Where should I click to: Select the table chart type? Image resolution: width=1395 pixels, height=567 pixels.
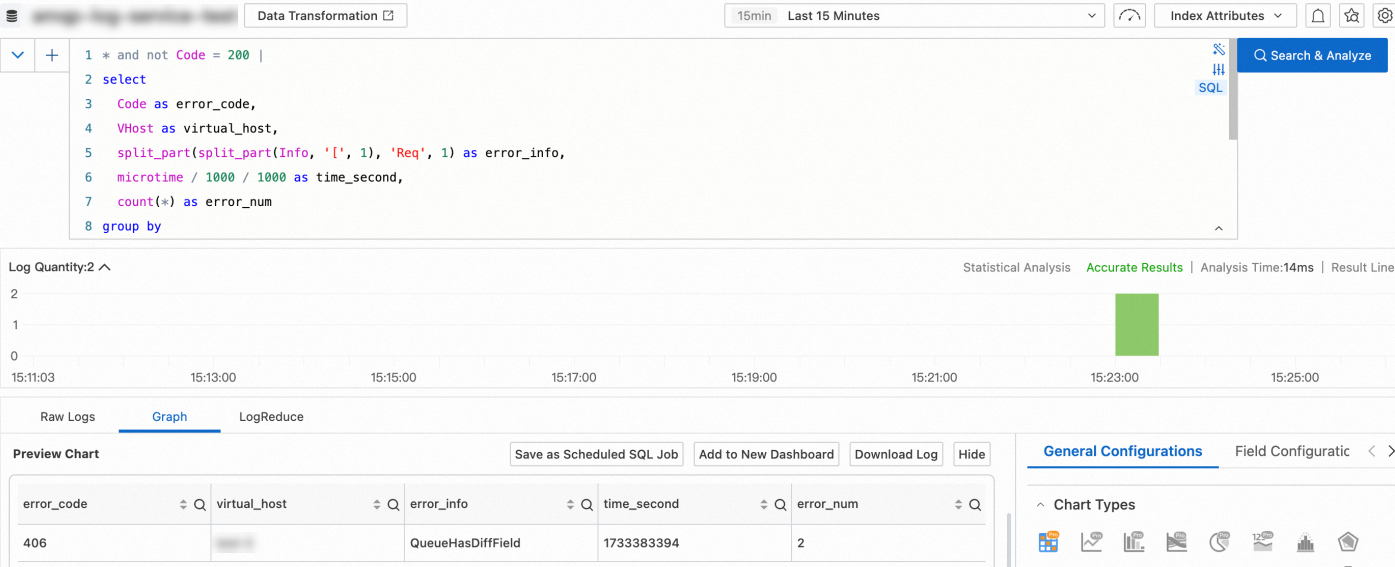tap(1048, 542)
